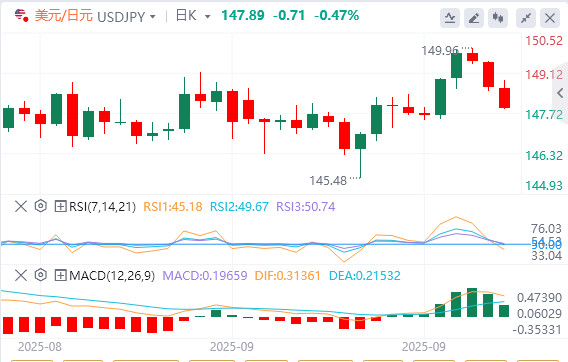
Task: Remove the RSI indicator with its X icon
Action: (x=21, y=207)
